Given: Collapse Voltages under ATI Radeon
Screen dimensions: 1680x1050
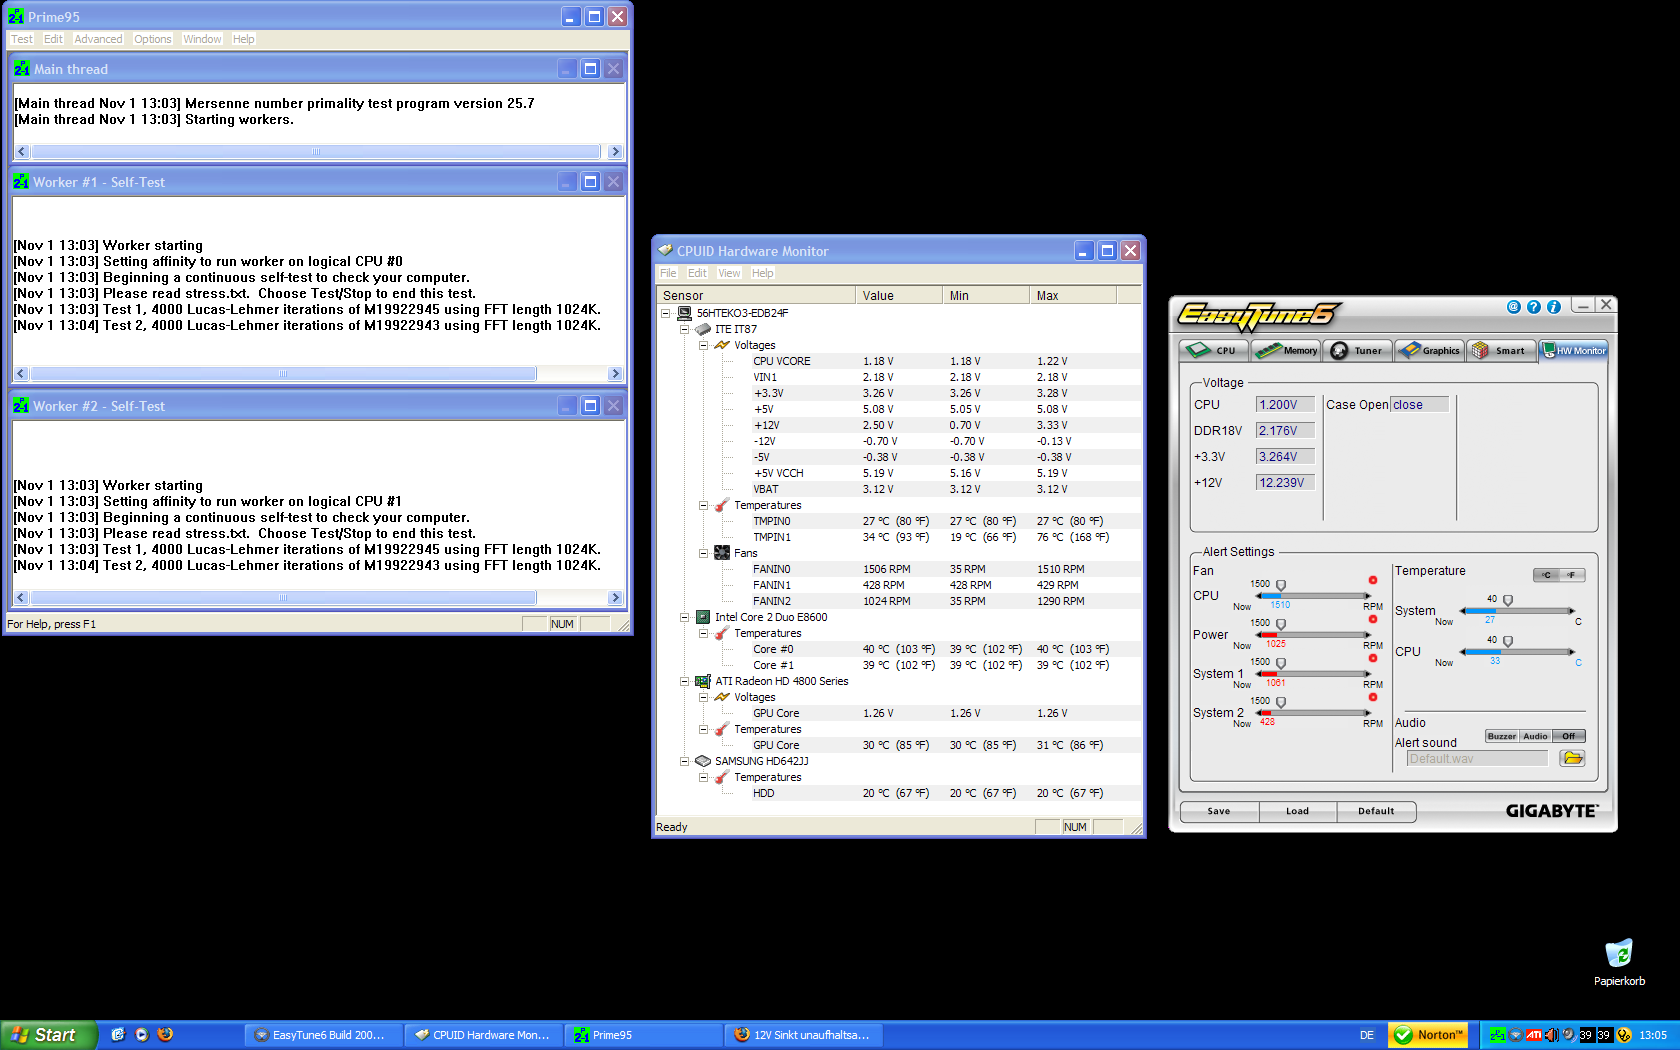Looking at the screenshot, I should [x=704, y=697].
